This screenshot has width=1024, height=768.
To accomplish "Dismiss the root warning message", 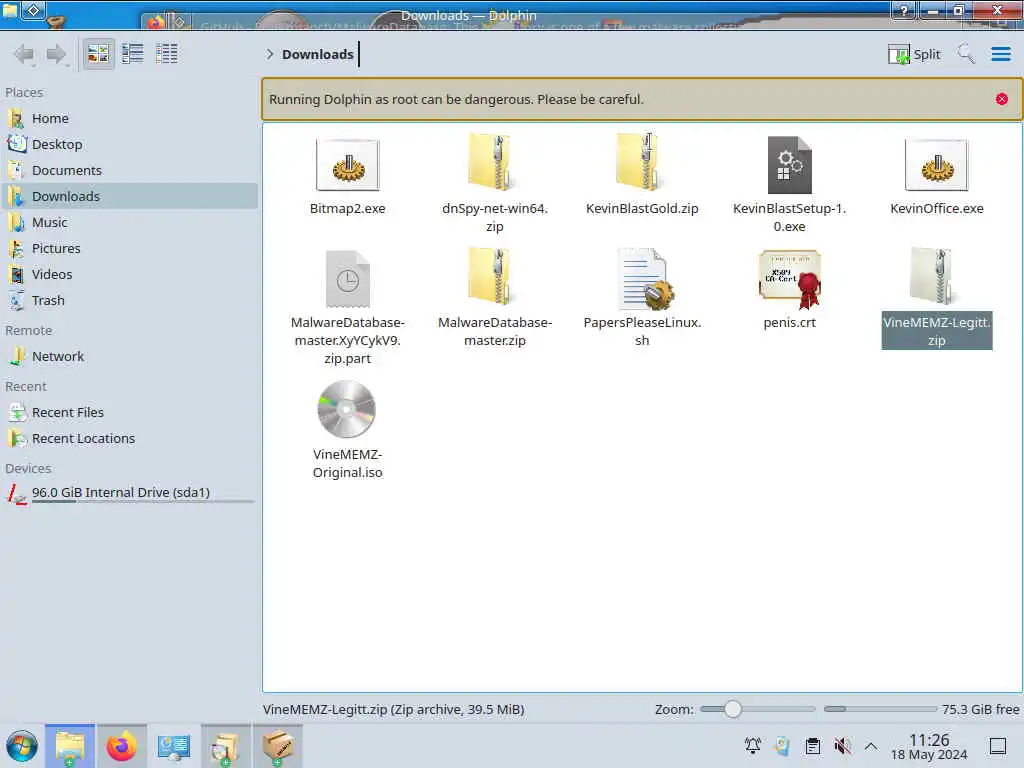I will pos(1001,99).
